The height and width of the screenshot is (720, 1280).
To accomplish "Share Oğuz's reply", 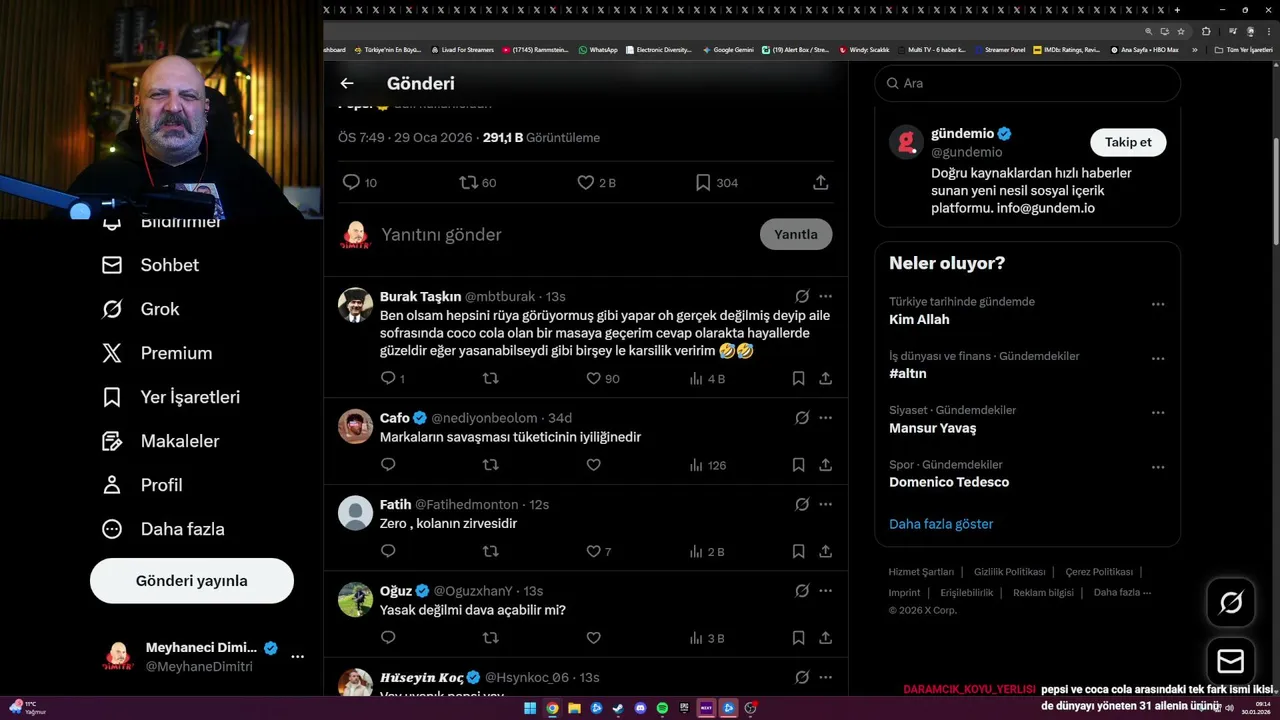I will (x=826, y=637).
